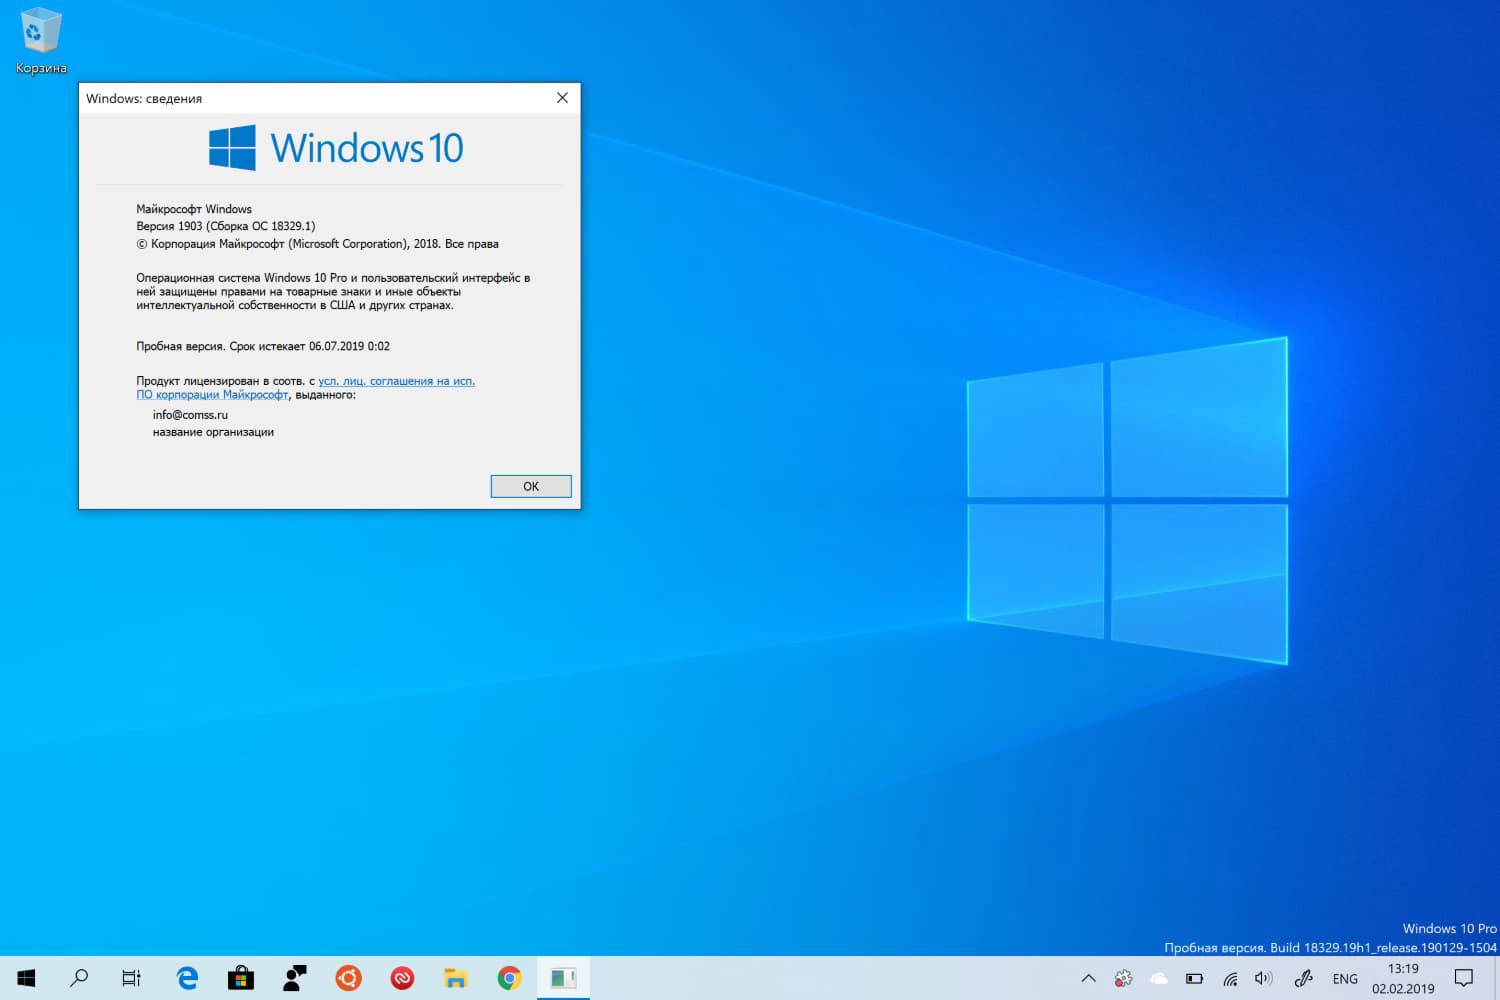
Task: Open the OneDrive cloud tray menu
Action: (1158, 978)
